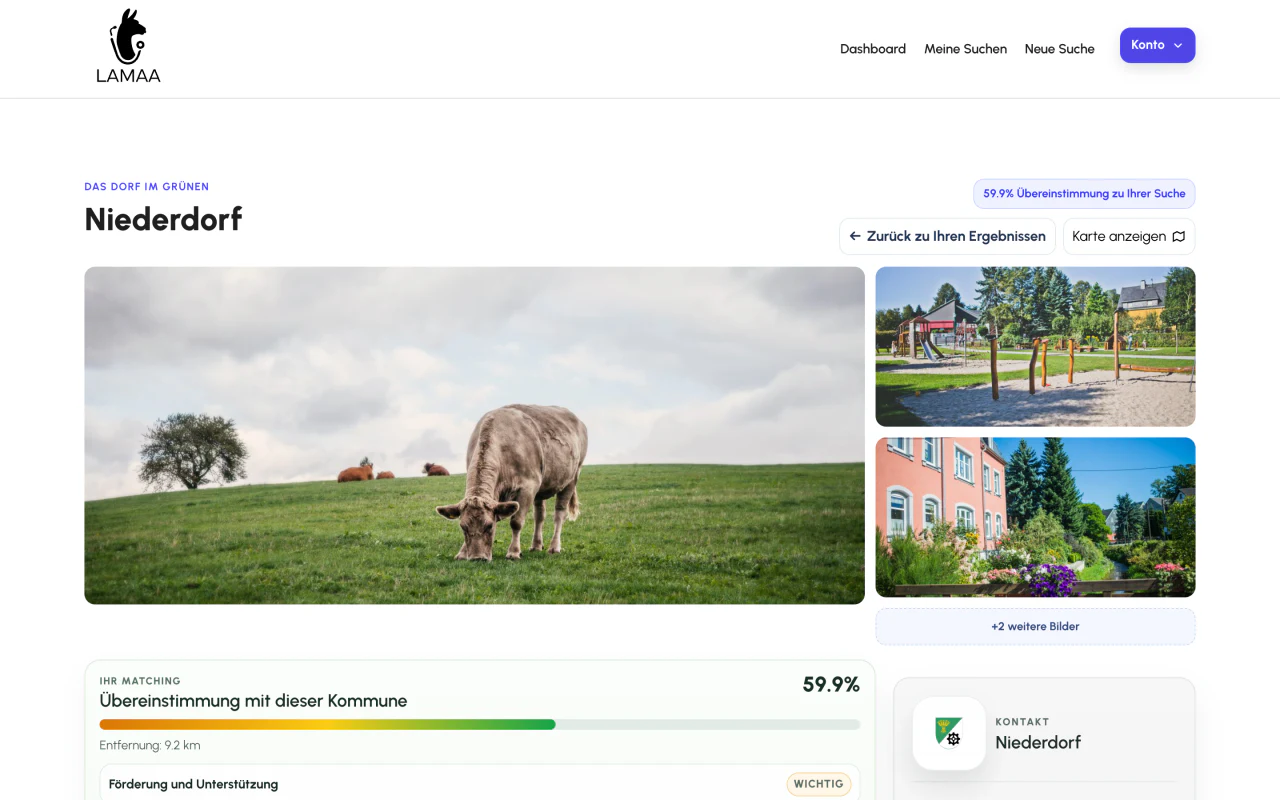Open the pink building with flowers thumbnail
Viewport: 1280px width, 800px height.
(x=1035, y=517)
